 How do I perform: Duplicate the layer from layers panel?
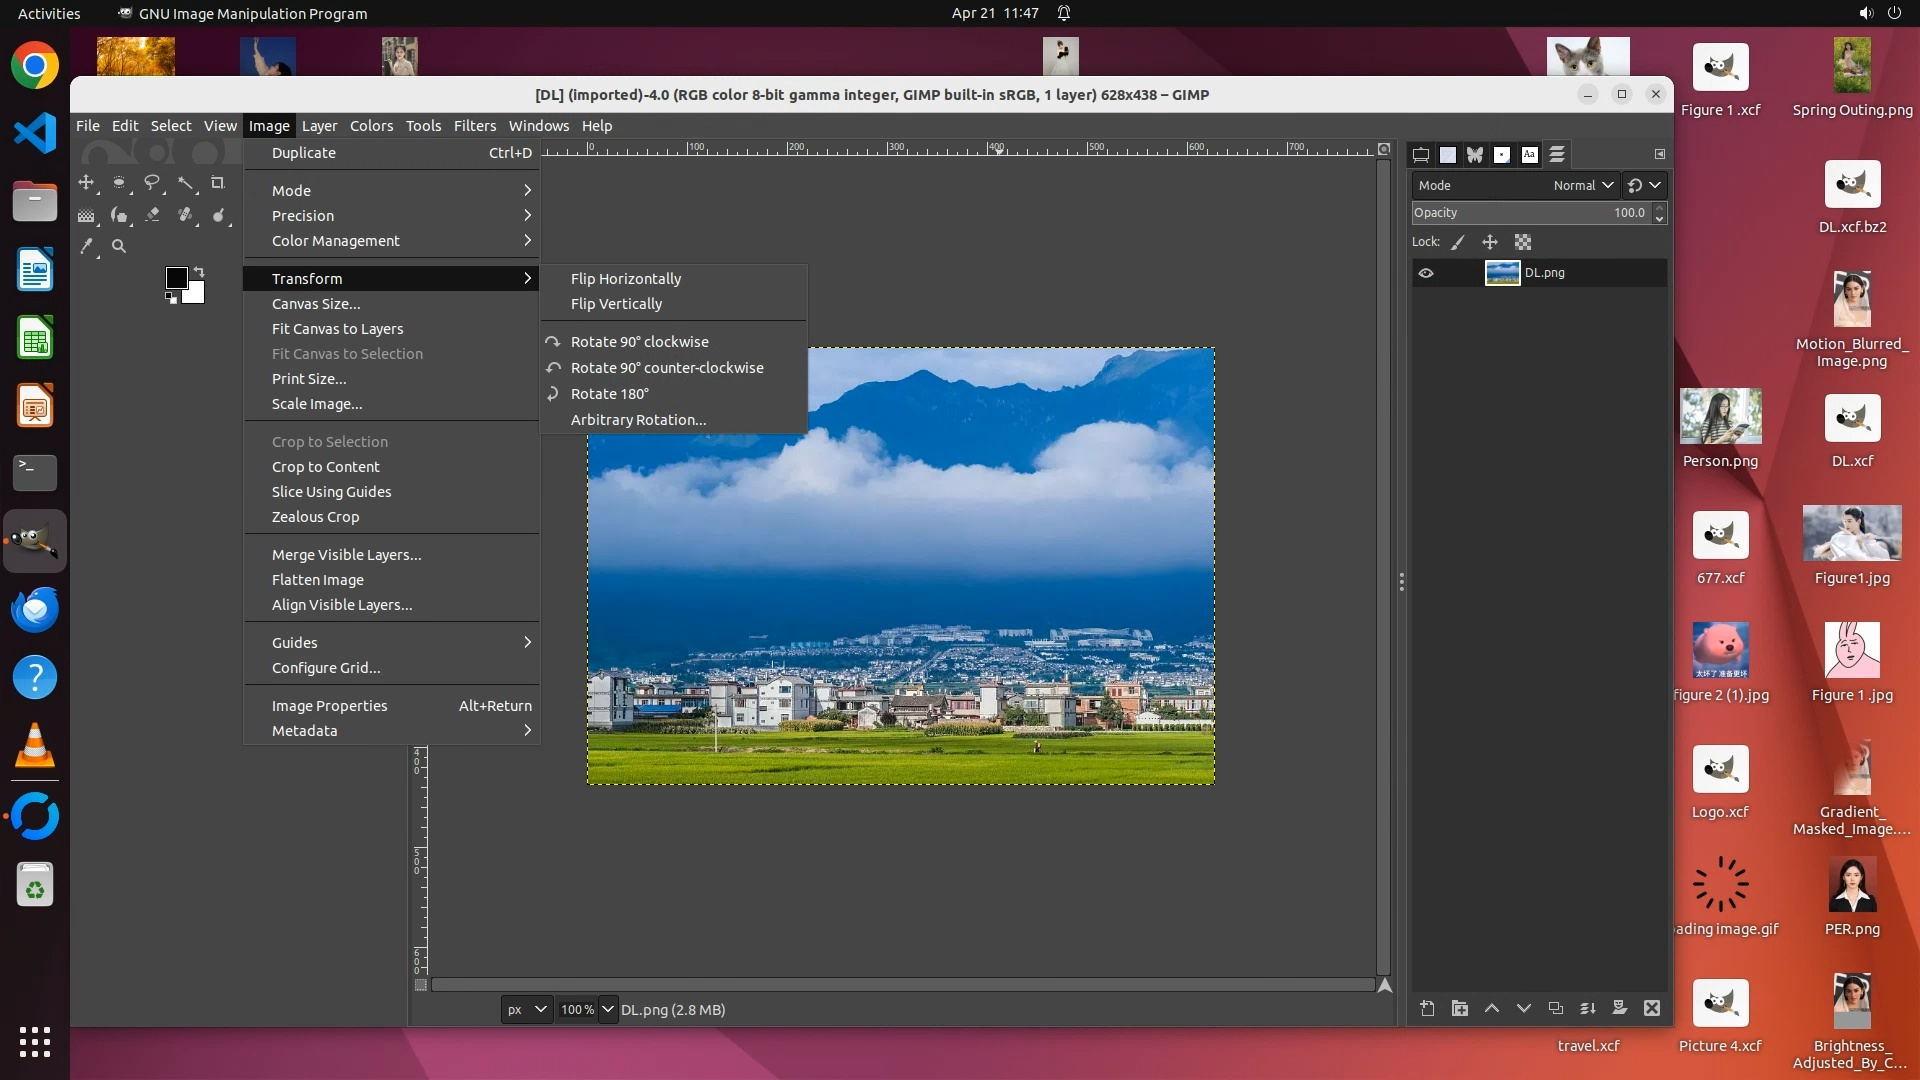point(1555,1008)
